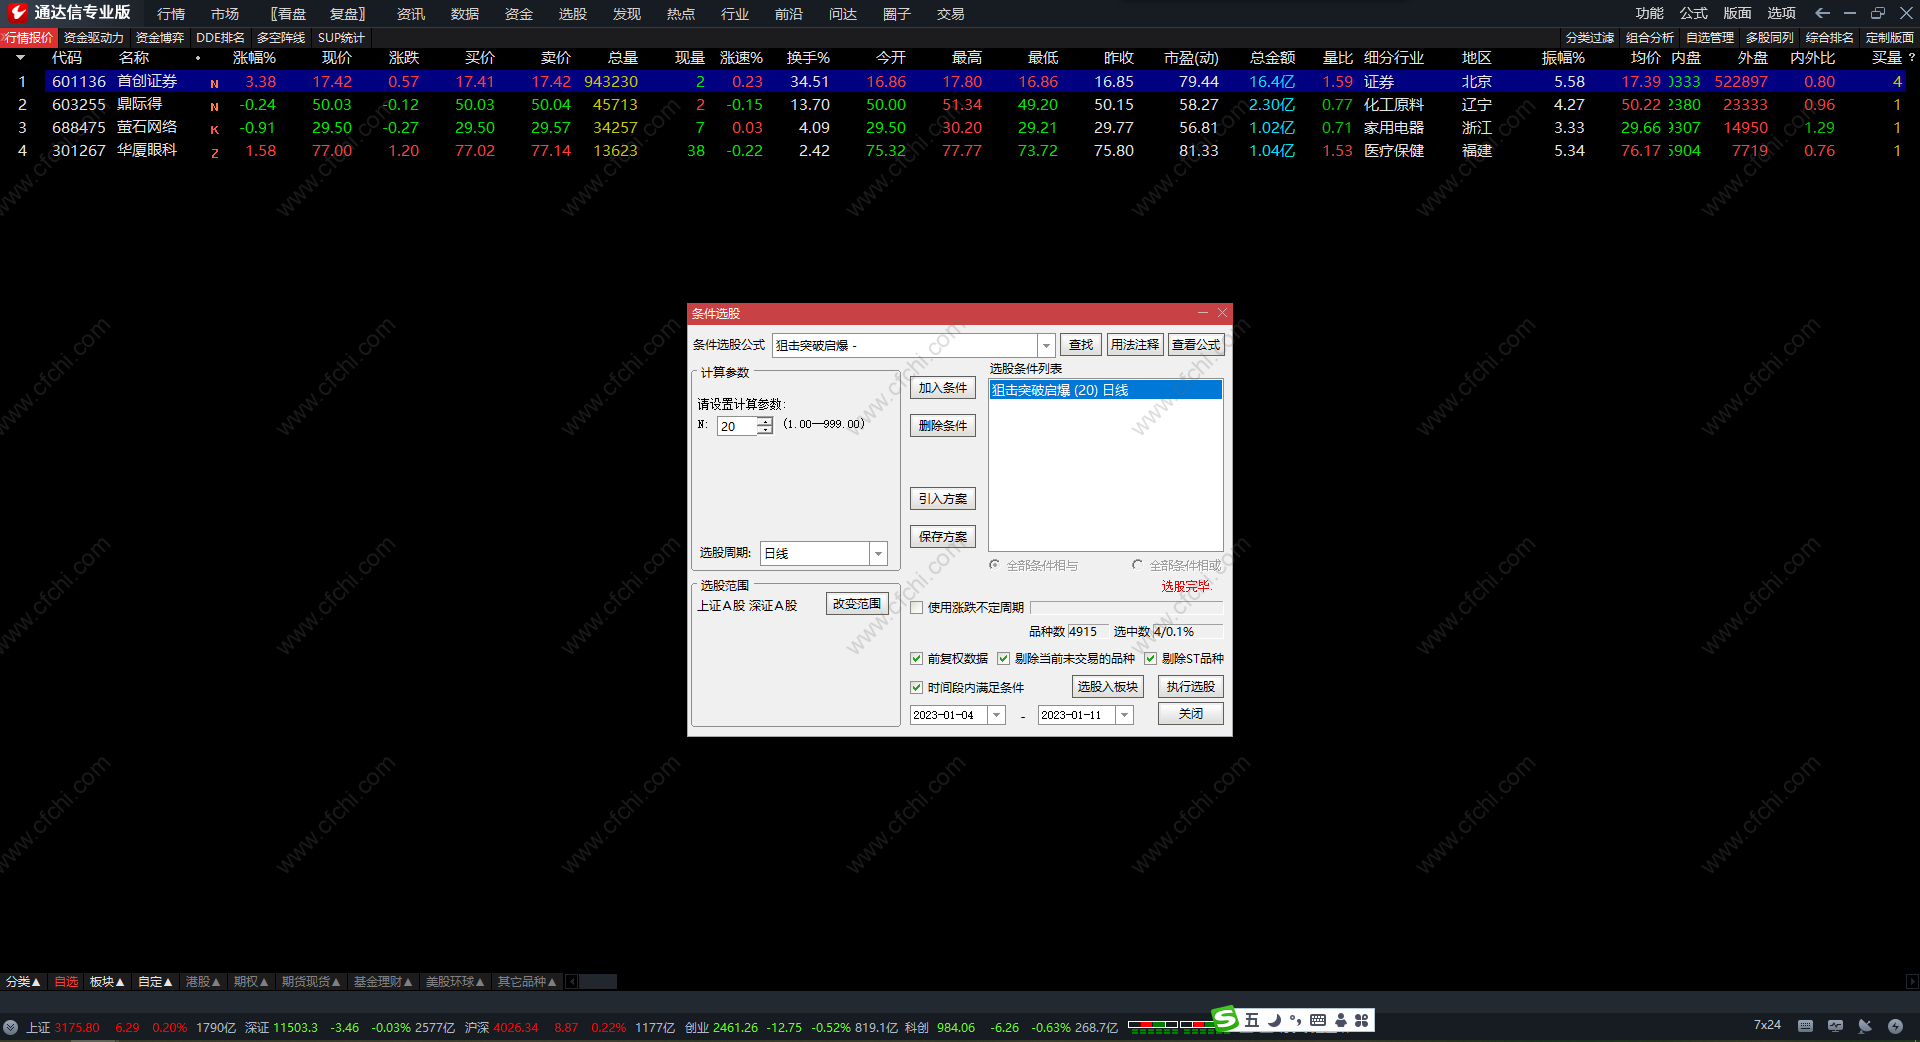Open 自选管理 tab
This screenshot has height=1042, width=1920.
tap(1710, 38)
